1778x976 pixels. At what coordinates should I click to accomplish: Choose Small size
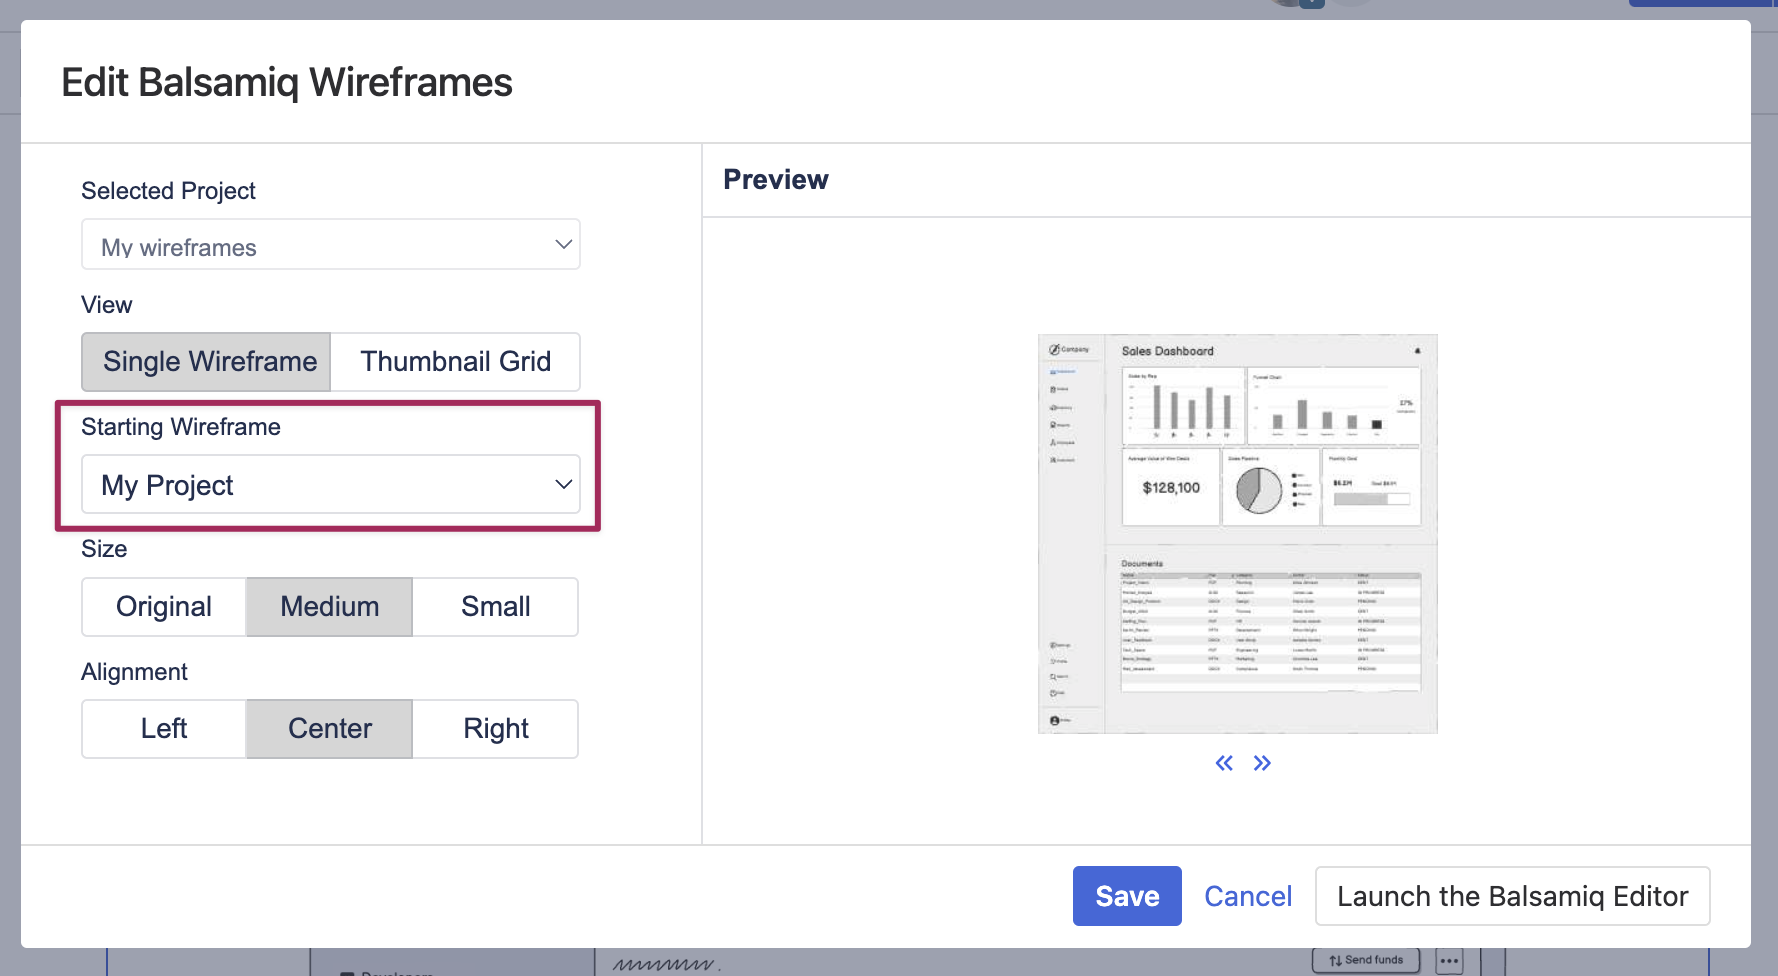pos(495,607)
